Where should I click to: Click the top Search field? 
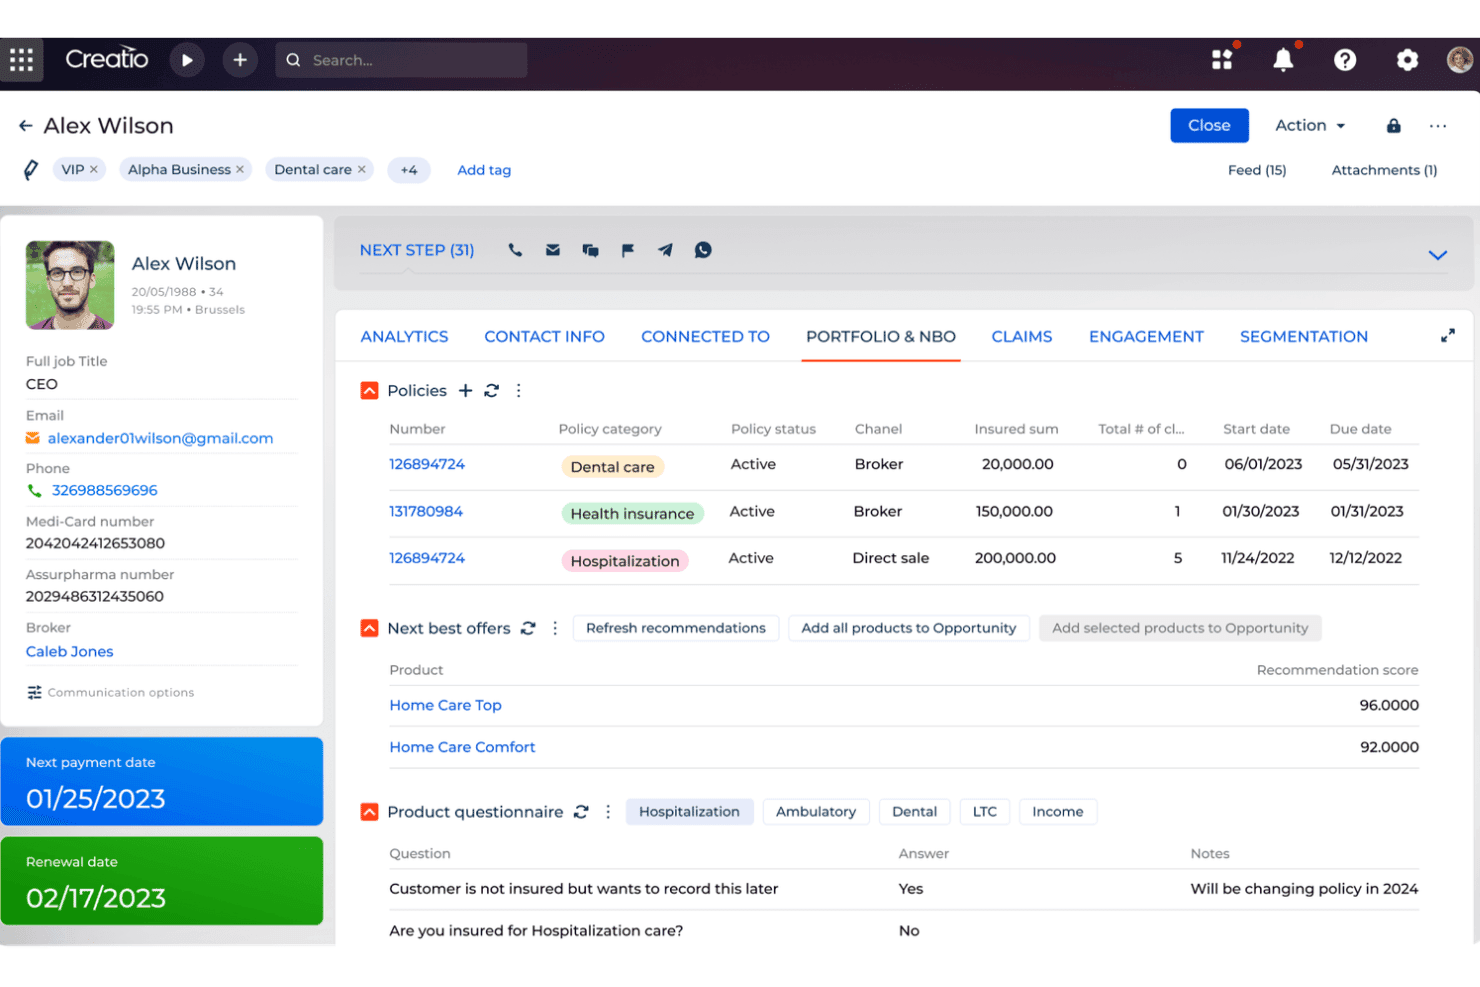pyautogui.click(x=401, y=60)
